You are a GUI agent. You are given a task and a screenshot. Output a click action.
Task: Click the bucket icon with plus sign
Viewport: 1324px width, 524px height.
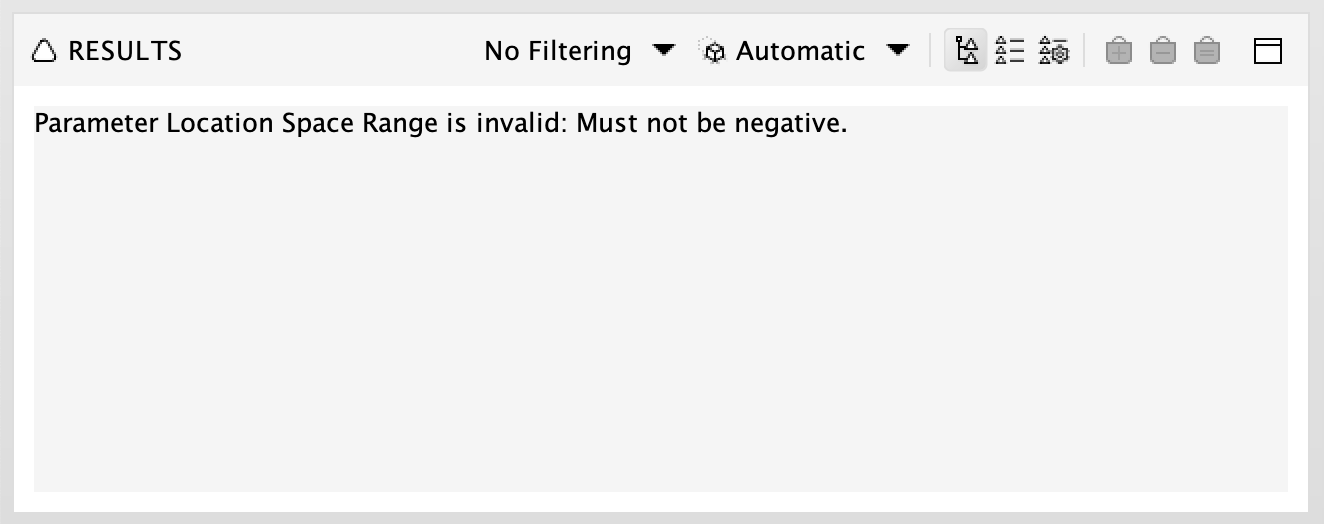(x=1119, y=51)
